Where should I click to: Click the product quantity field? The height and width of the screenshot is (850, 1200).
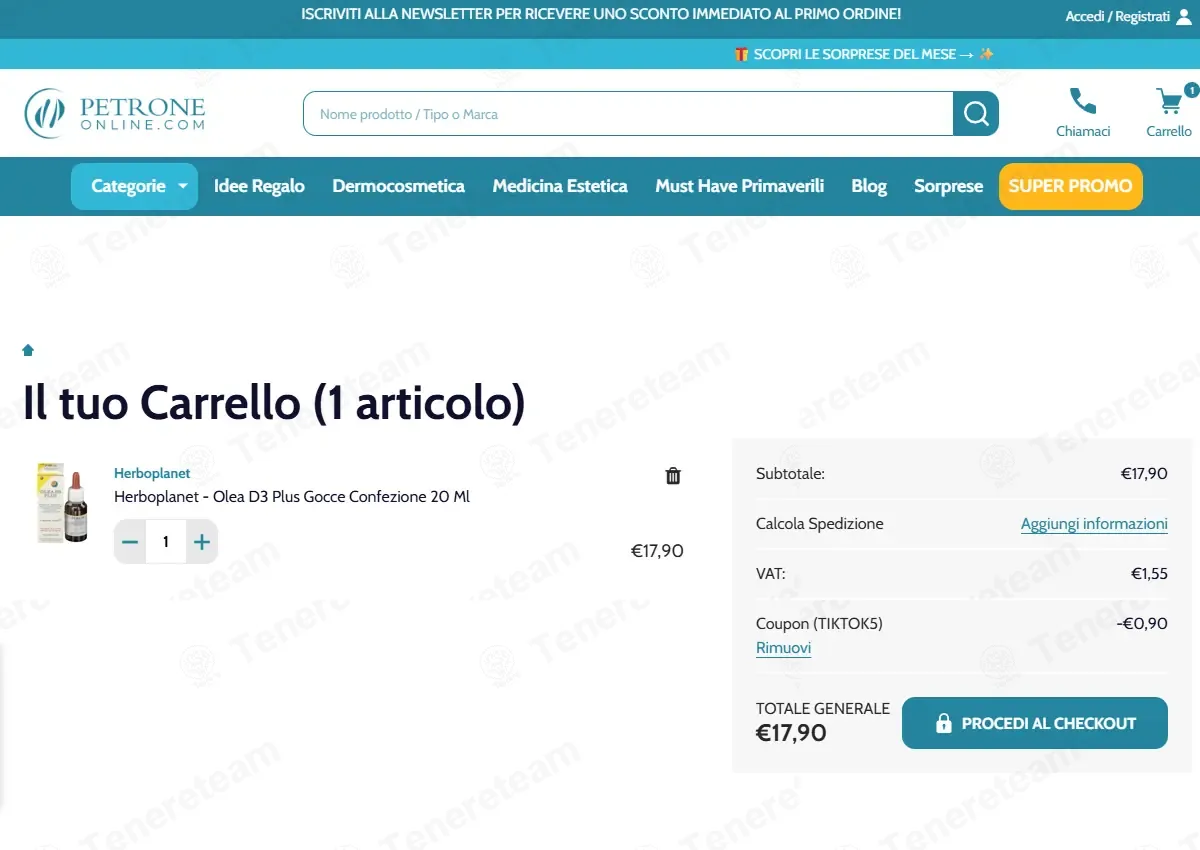166,542
